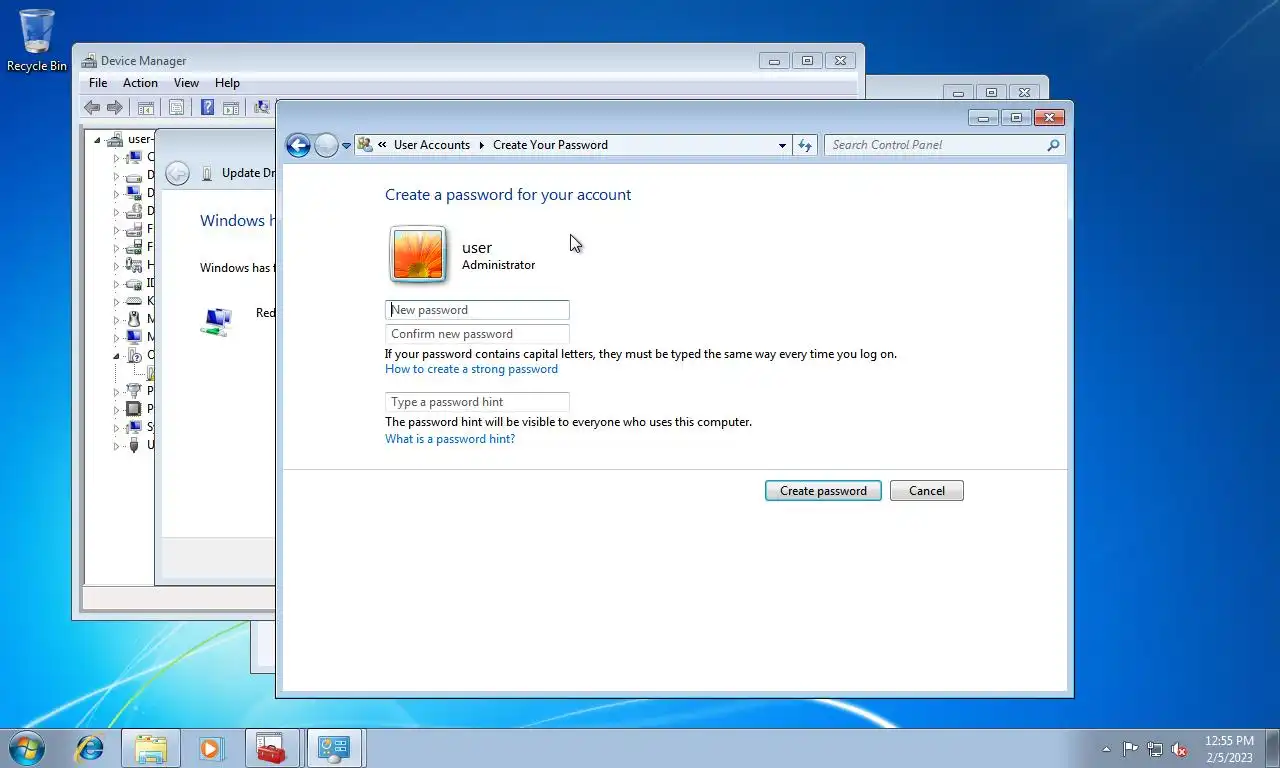This screenshot has width=1280, height=768.
Task: Focus the Type a password hint field
Action: 477,402
